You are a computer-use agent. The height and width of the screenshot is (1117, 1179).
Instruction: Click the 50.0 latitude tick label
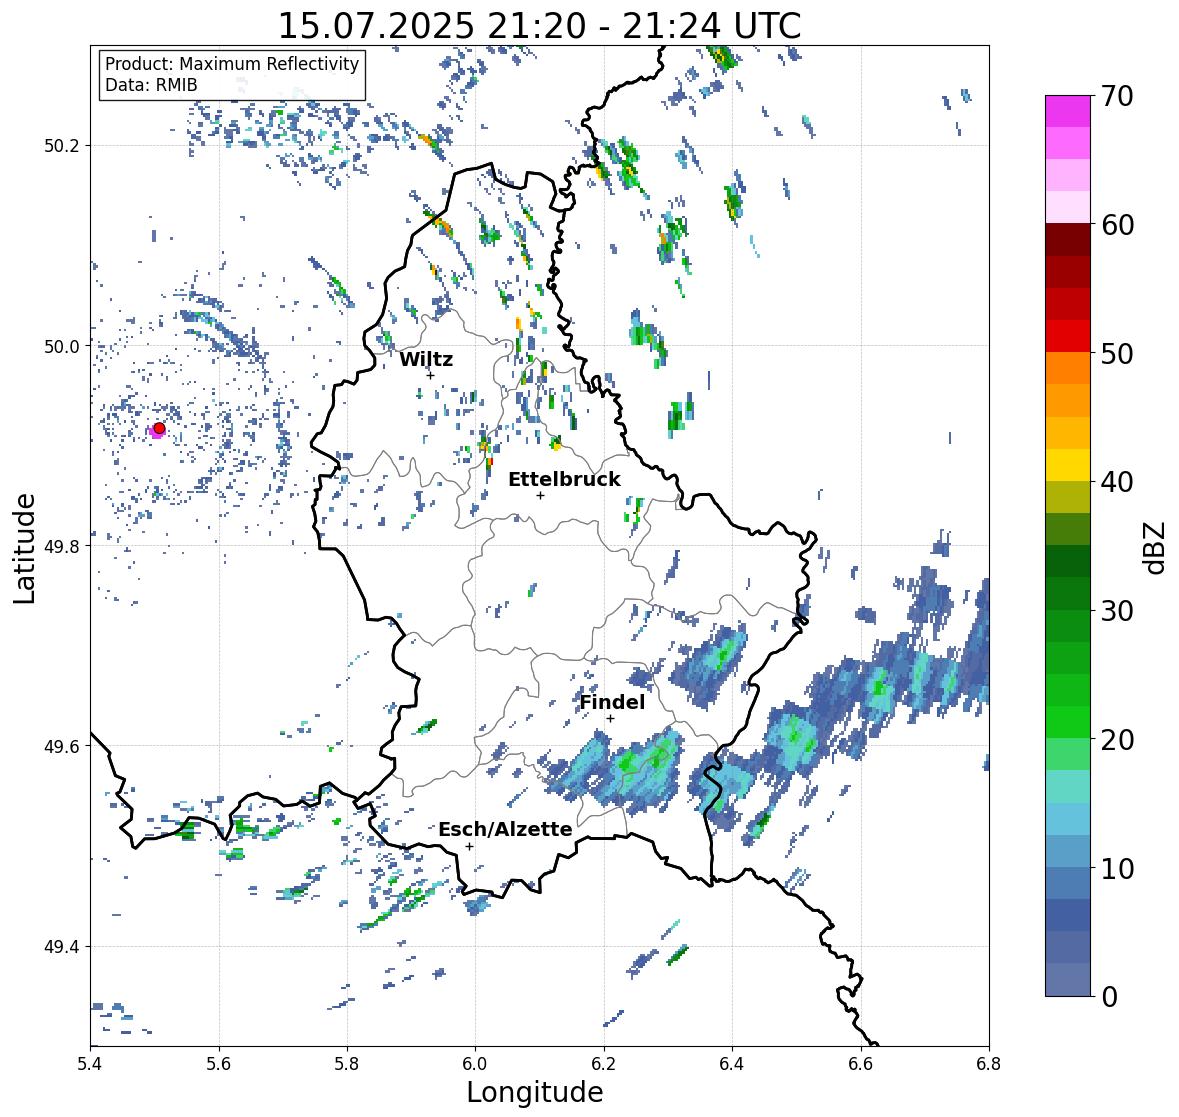tap(62, 346)
